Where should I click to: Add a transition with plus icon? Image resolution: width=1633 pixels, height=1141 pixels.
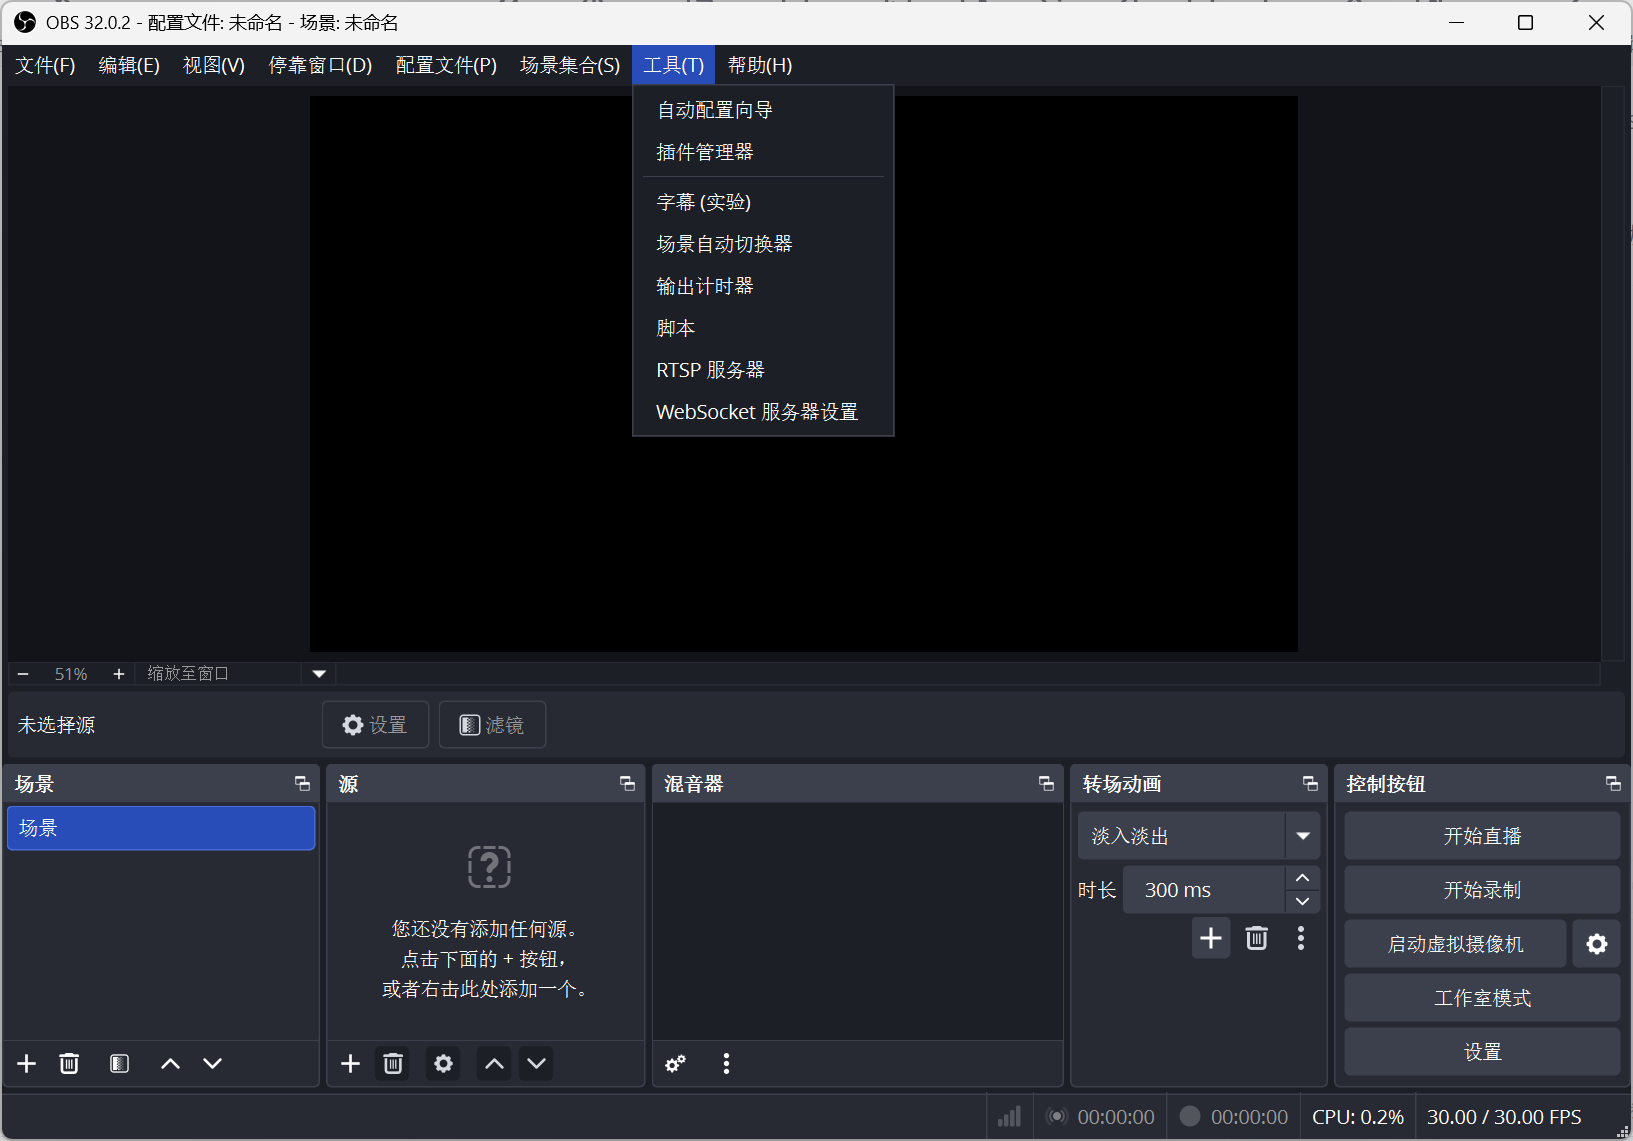(x=1210, y=937)
